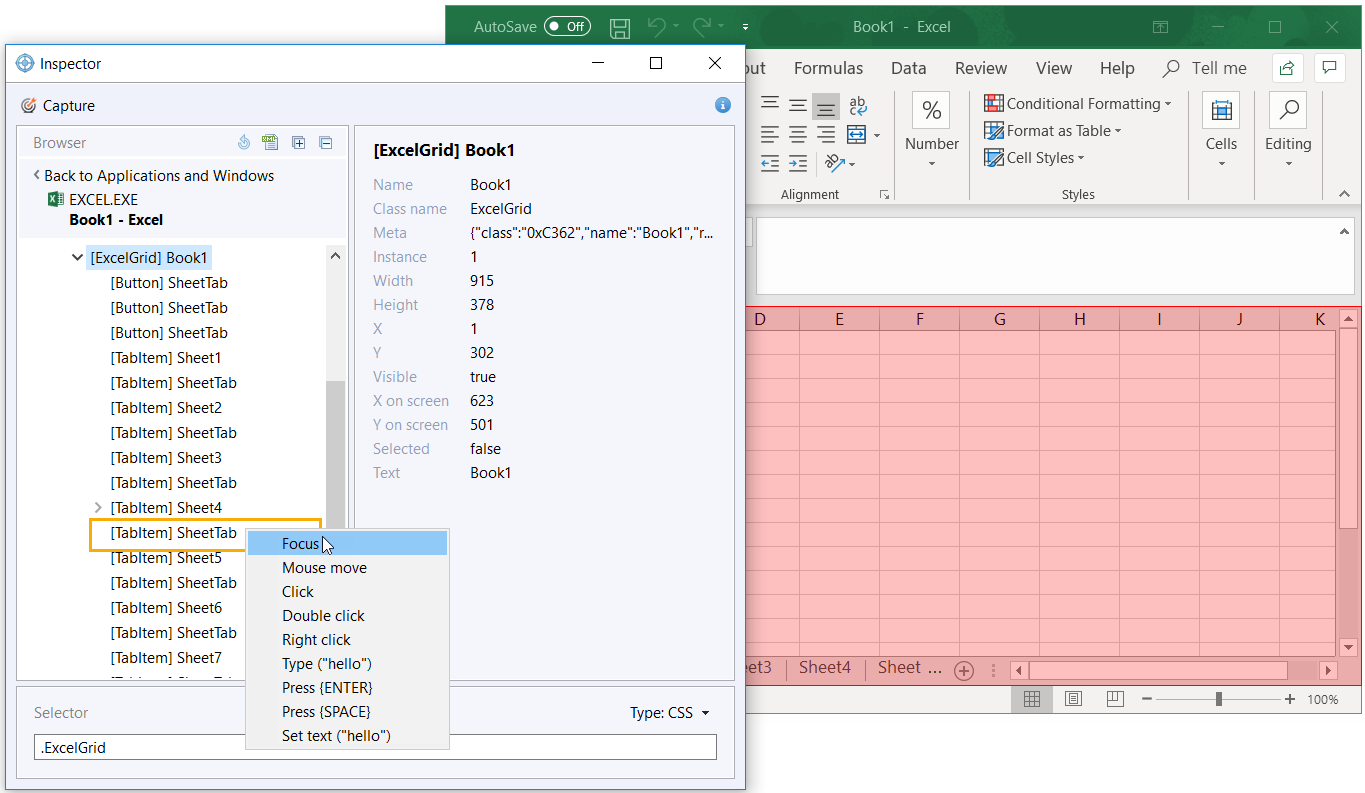This screenshot has width=1365, height=793.
Task: Click the XML export icon in Browser panel
Action: 270,142
